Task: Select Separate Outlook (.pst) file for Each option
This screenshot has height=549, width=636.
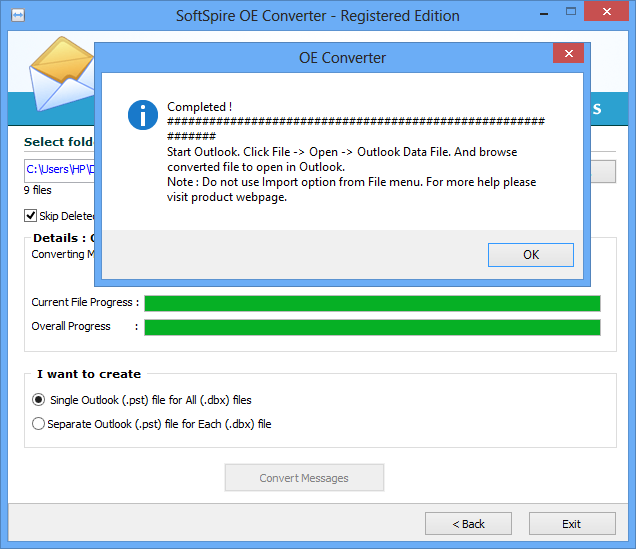Action: point(38,424)
